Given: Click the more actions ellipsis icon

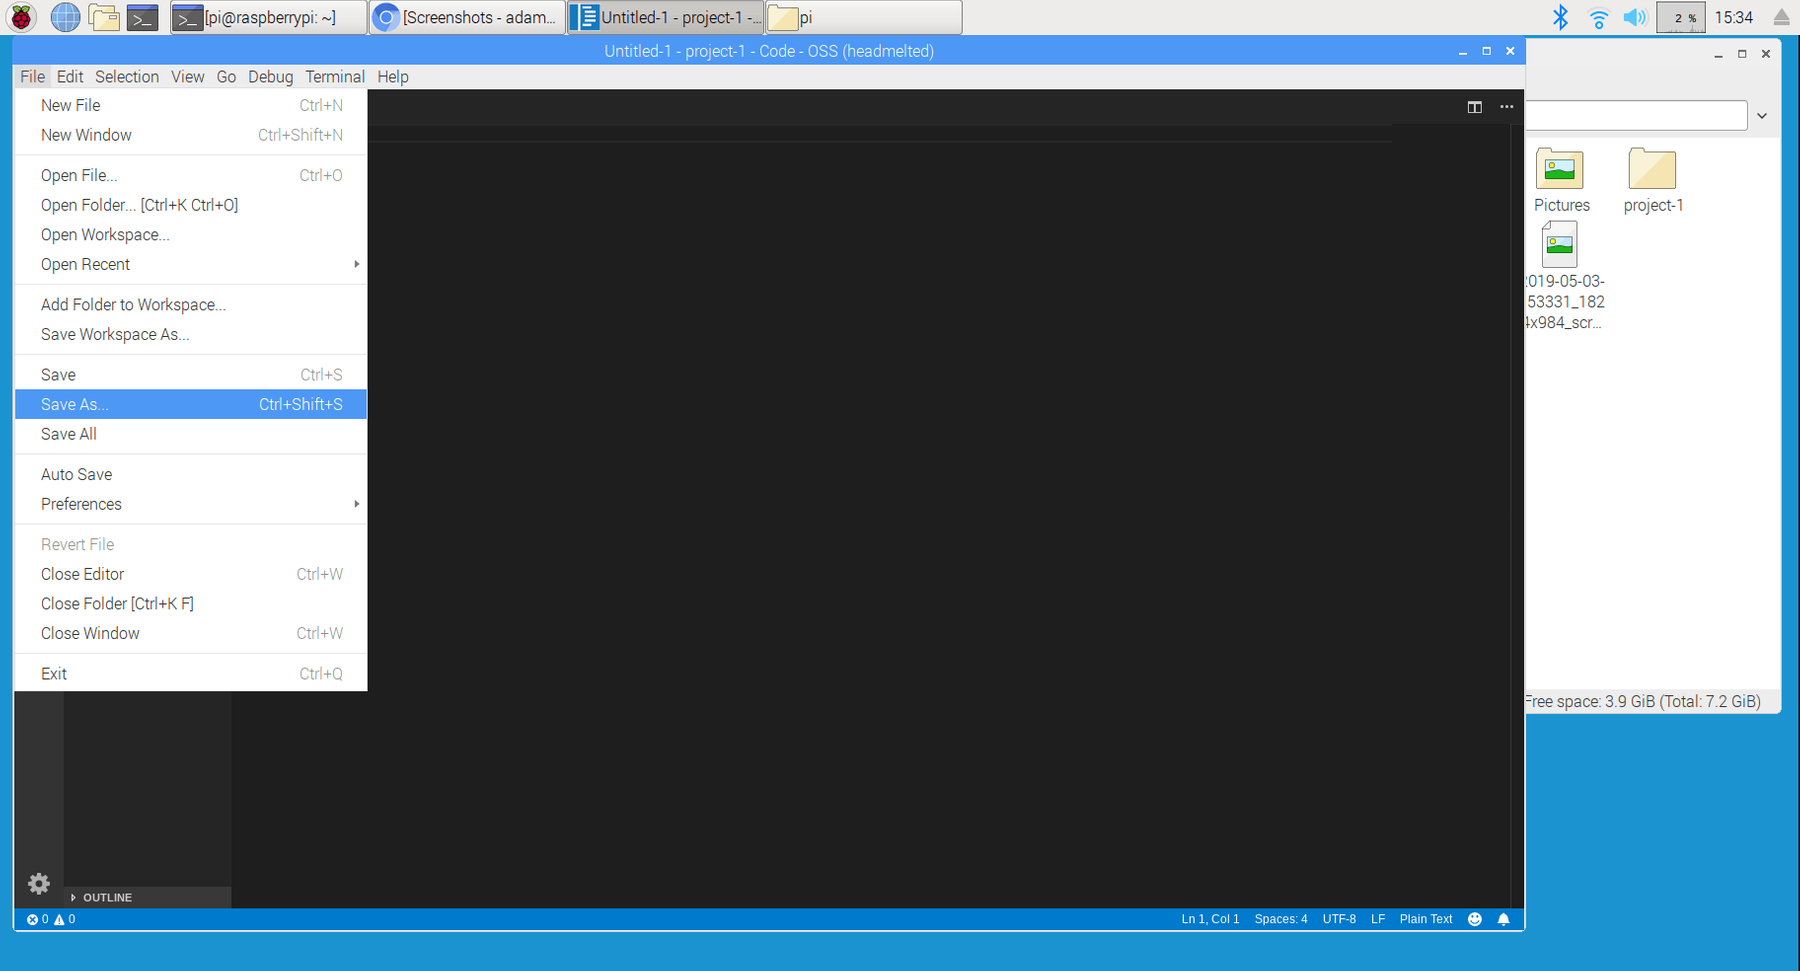Looking at the screenshot, I should coord(1507,107).
